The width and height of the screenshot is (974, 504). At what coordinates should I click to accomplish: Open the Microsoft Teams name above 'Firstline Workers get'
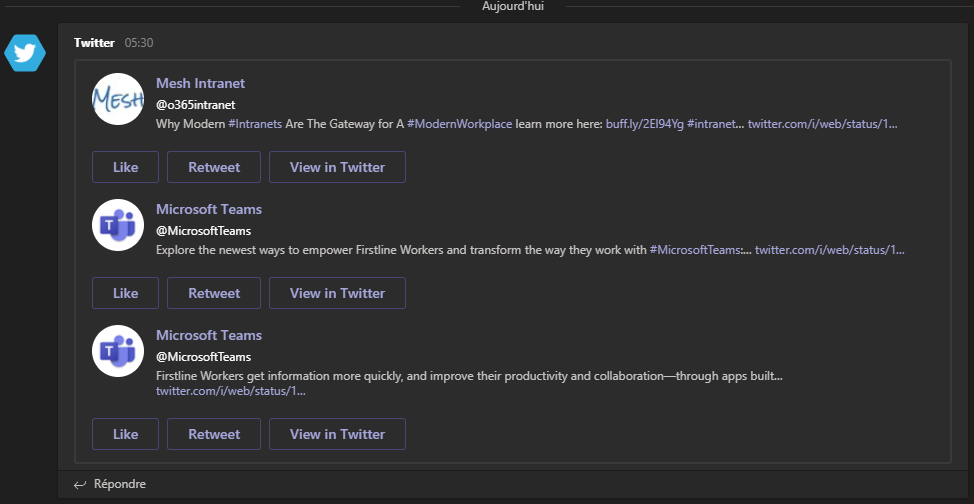pyautogui.click(x=209, y=336)
